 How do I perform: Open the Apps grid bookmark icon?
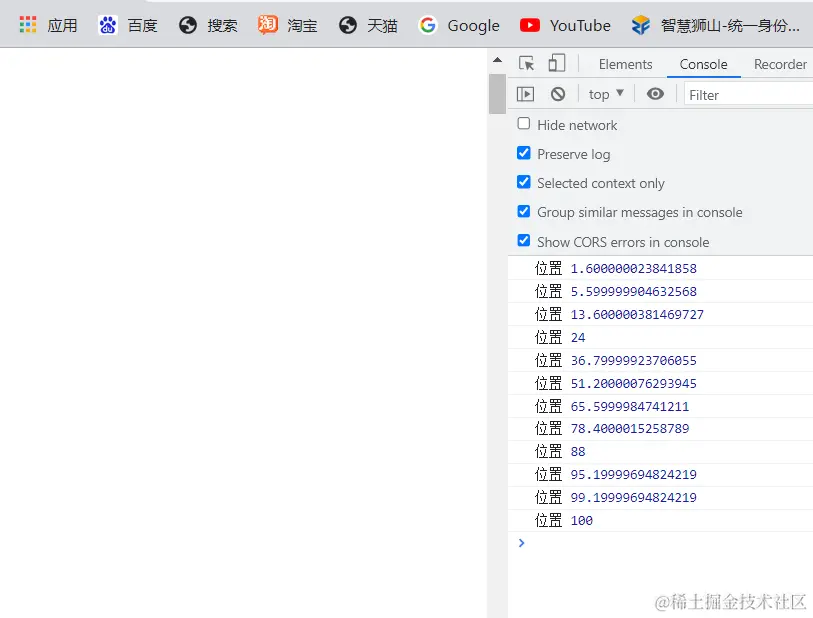click(27, 24)
